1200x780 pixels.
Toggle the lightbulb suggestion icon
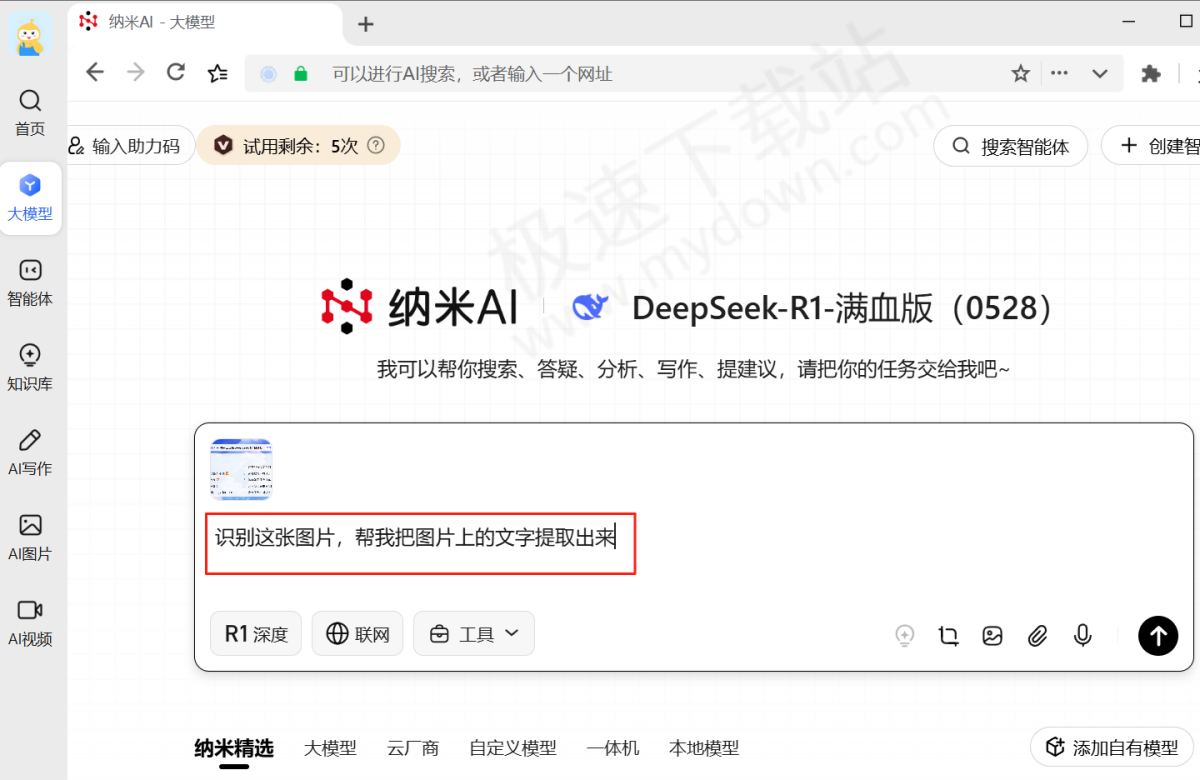(x=904, y=635)
